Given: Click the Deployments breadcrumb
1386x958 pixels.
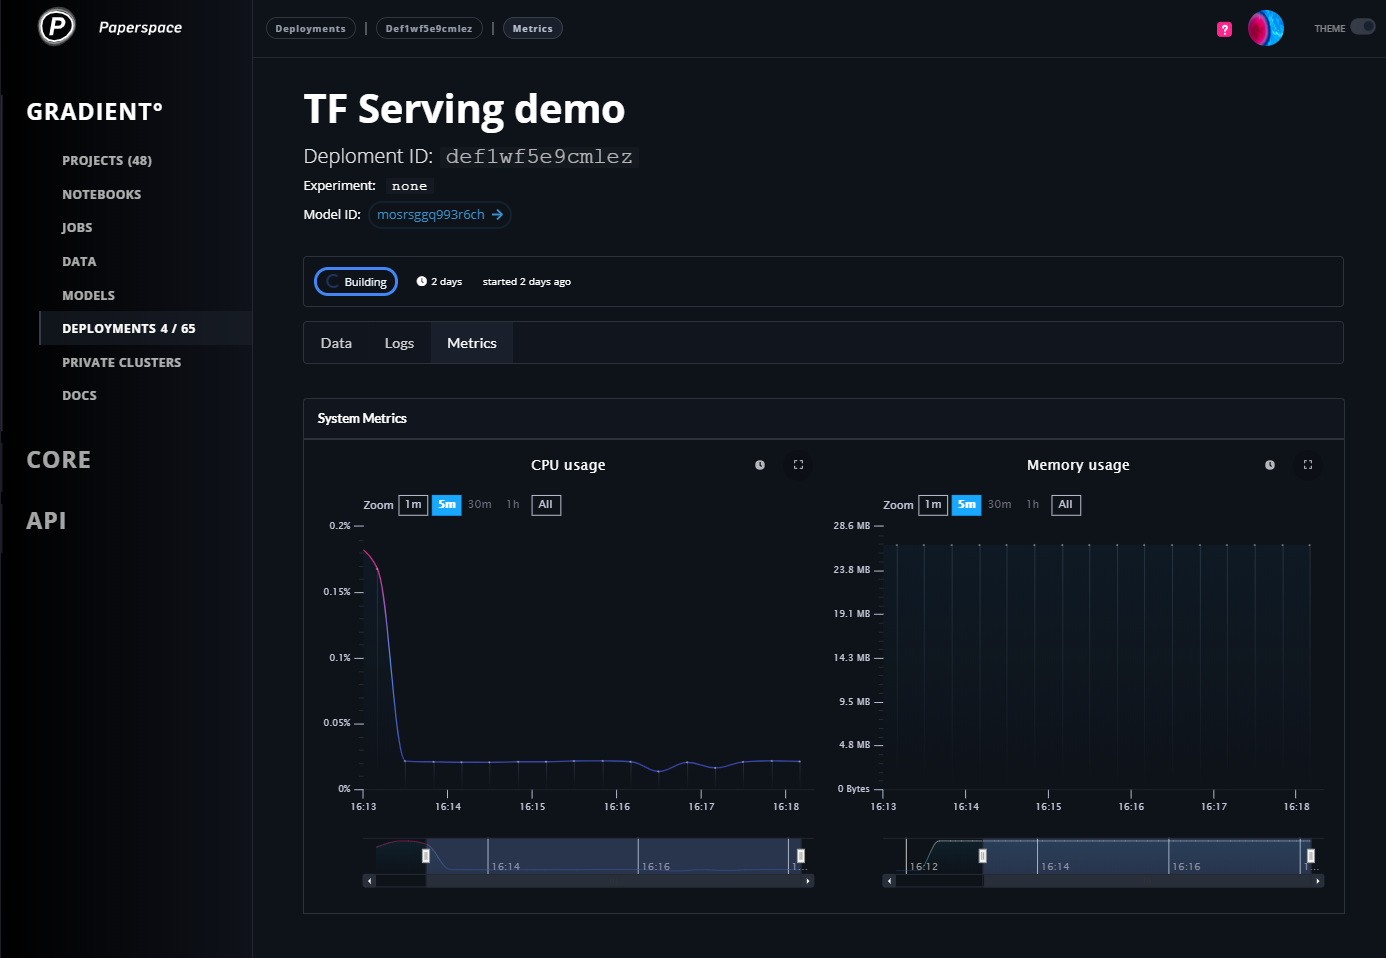Looking at the screenshot, I should click(x=311, y=28).
